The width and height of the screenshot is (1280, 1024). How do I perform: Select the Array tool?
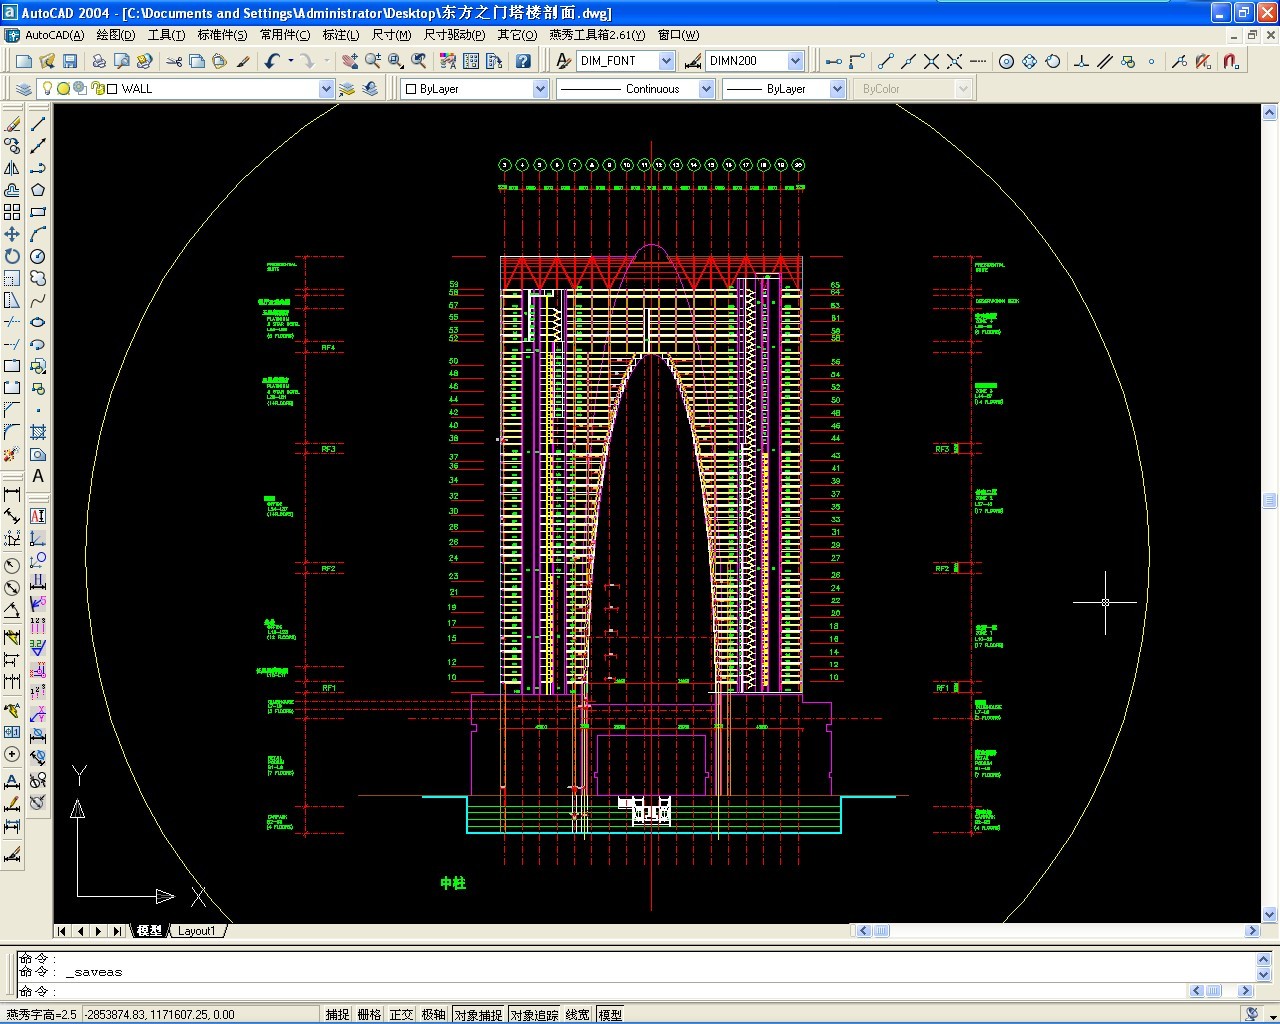12,212
